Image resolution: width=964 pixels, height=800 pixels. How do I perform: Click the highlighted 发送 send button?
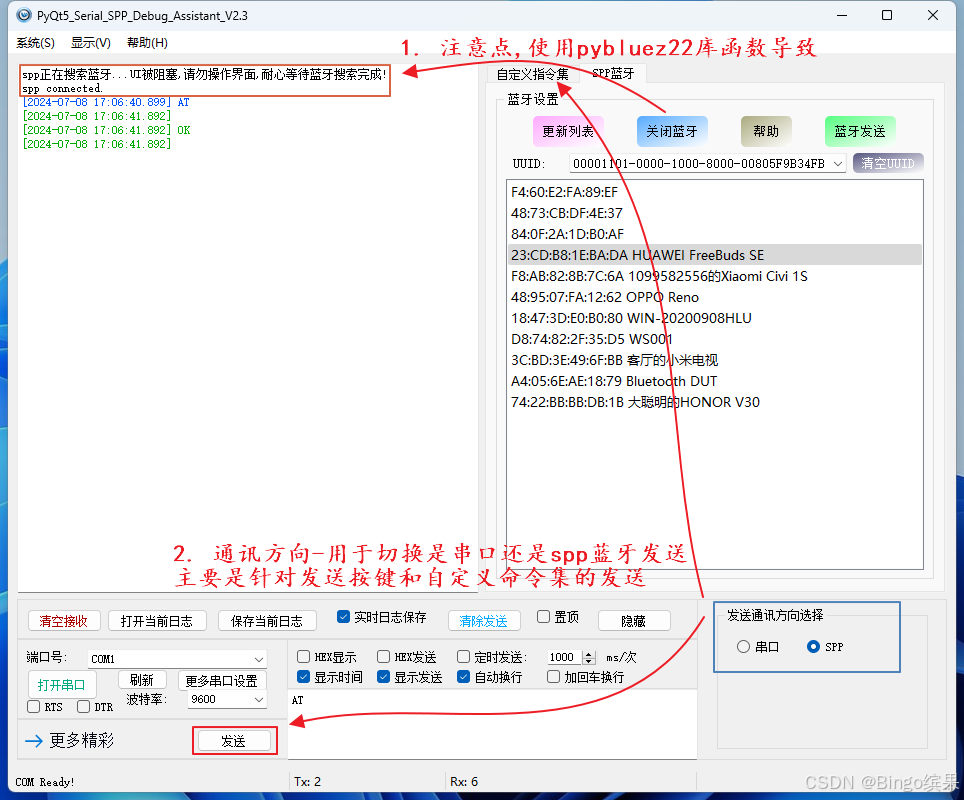click(x=234, y=740)
